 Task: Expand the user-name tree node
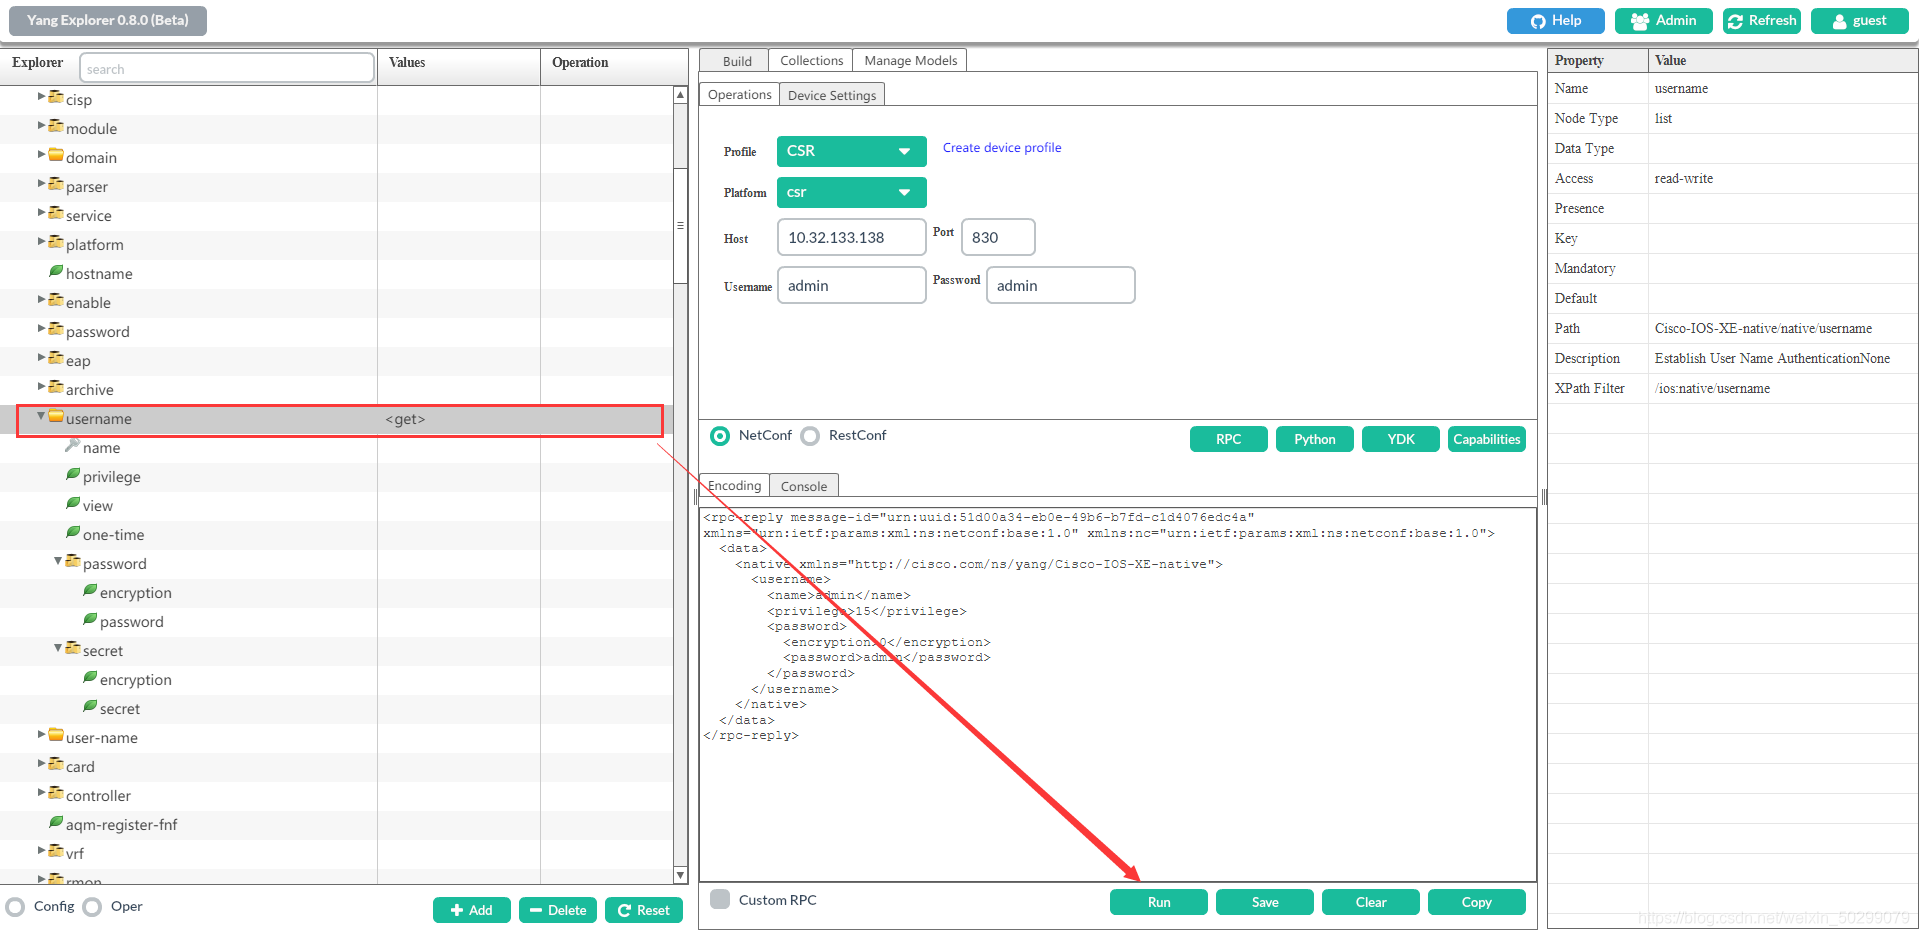pos(41,735)
